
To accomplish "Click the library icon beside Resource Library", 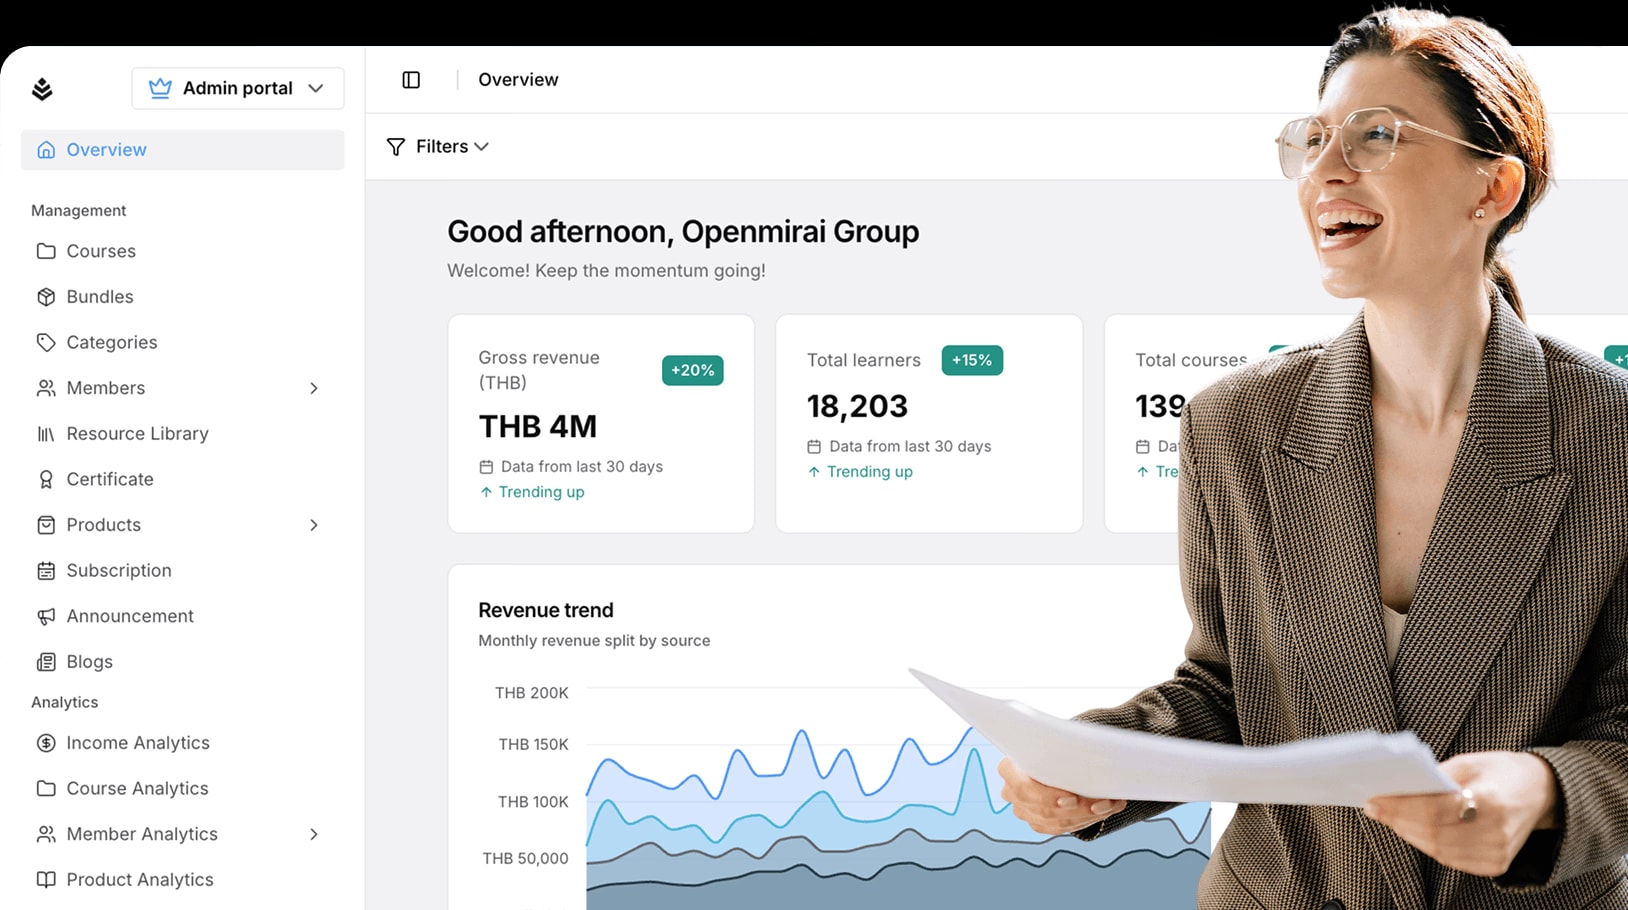I will tap(46, 434).
